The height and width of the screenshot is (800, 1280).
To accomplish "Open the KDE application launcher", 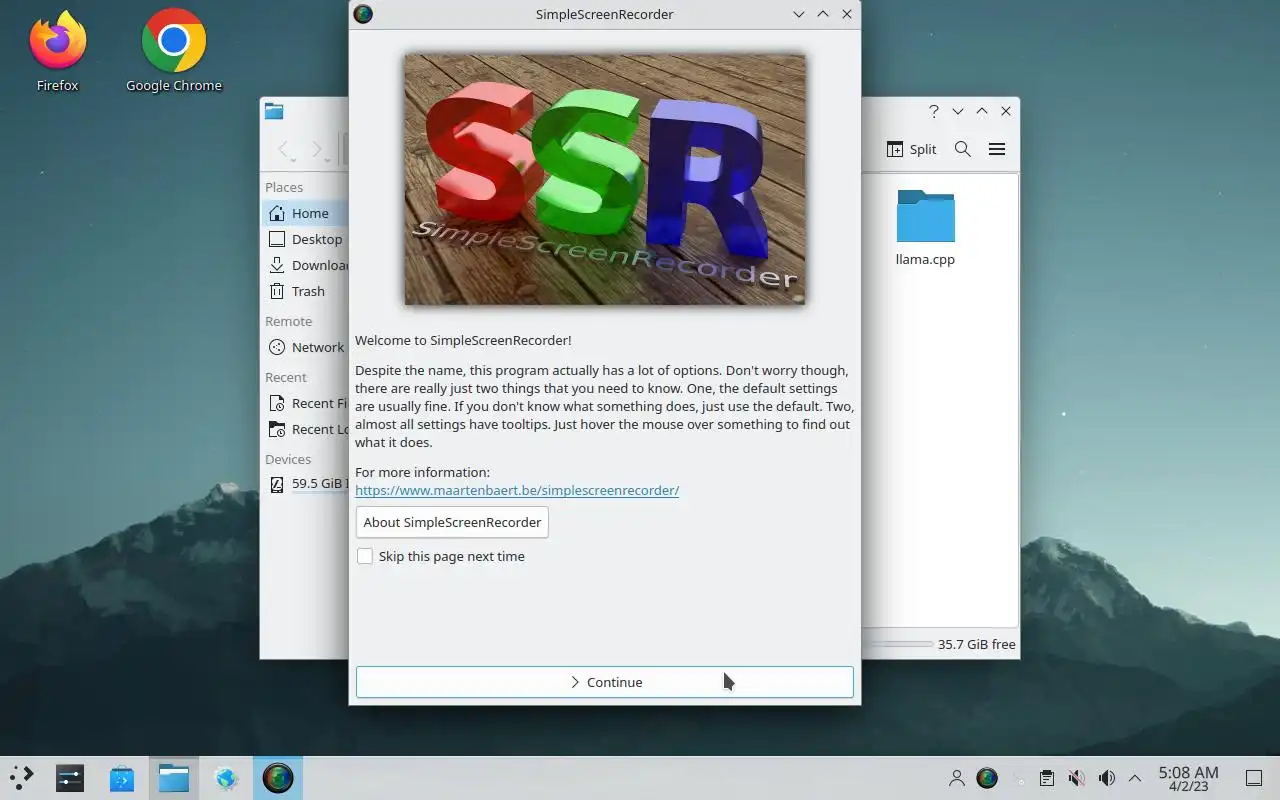I will tap(22, 778).
